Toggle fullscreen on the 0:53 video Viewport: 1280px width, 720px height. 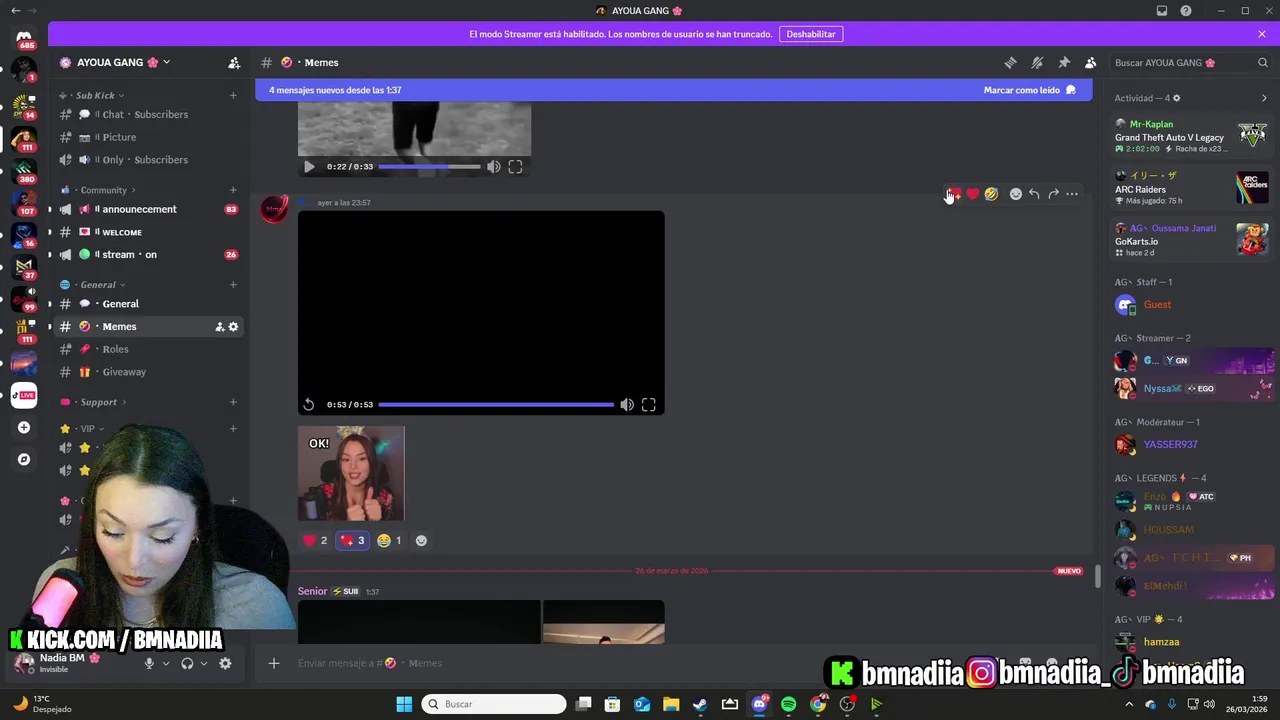coord(649,404)
